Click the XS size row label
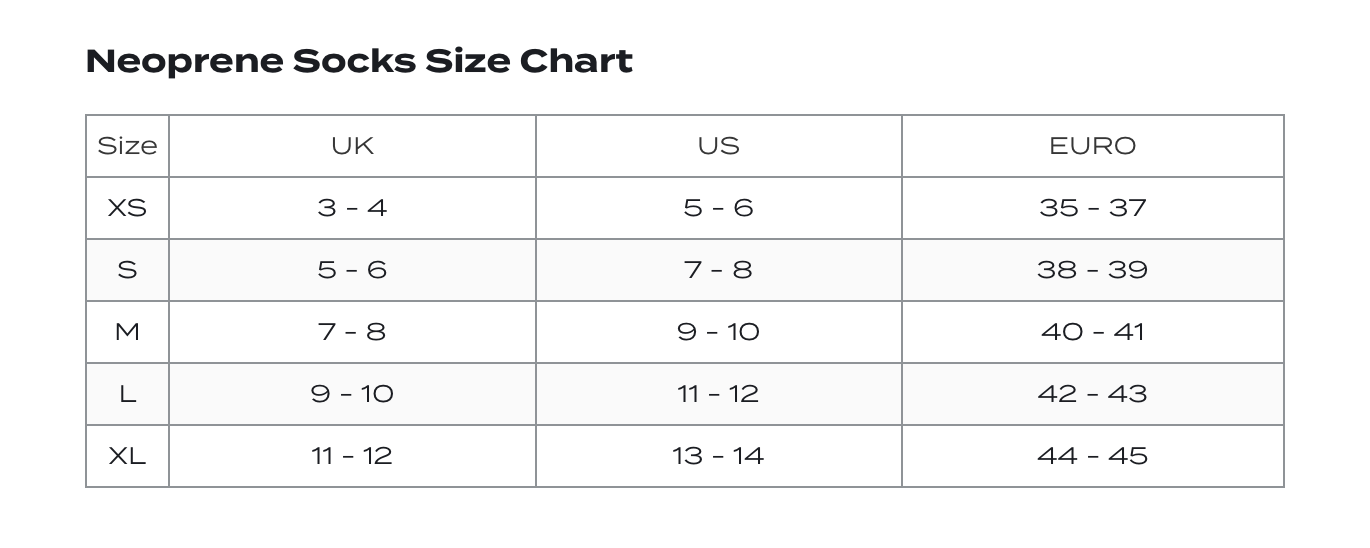This screenshot has width=1370, height=548. pyautogui.click(x=127, y=208)
